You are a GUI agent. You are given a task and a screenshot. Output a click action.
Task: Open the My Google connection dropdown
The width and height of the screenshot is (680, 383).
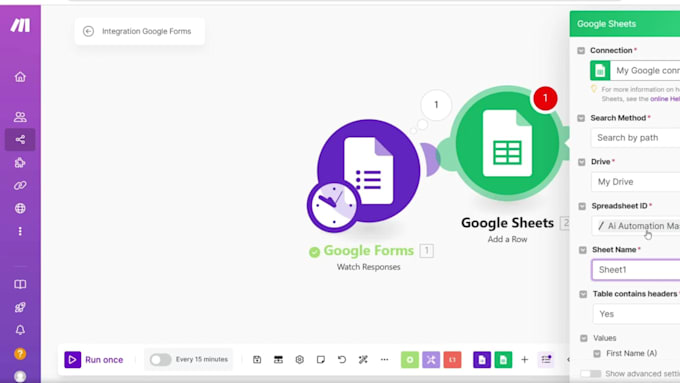pyautogui.click(x=635, y=70)
